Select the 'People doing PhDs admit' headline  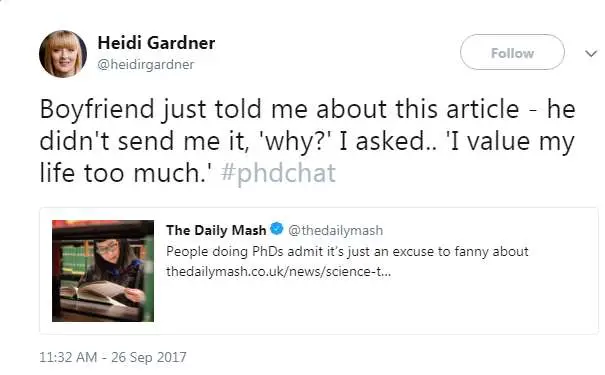point(347,252)
